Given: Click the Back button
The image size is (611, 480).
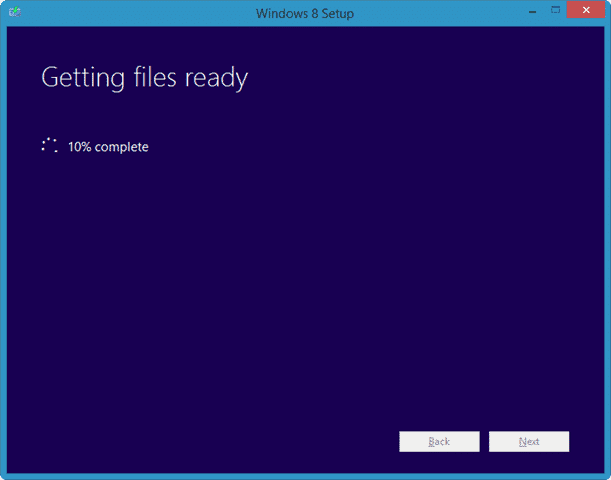Looking at the screenshot, I should (x=439, y=441).
